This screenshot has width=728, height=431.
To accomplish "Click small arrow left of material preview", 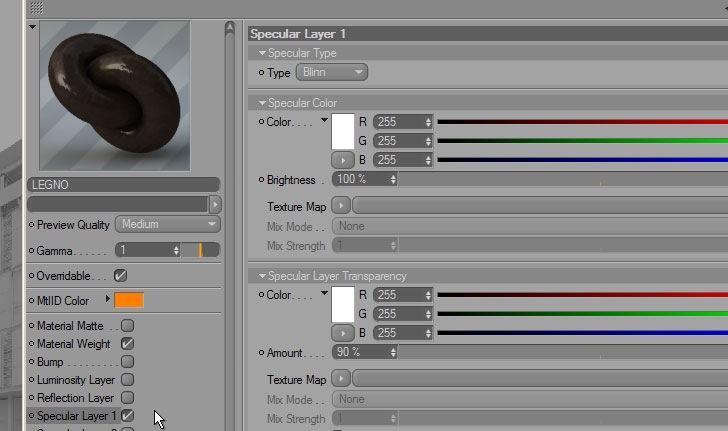I will (x=32, y=27).
